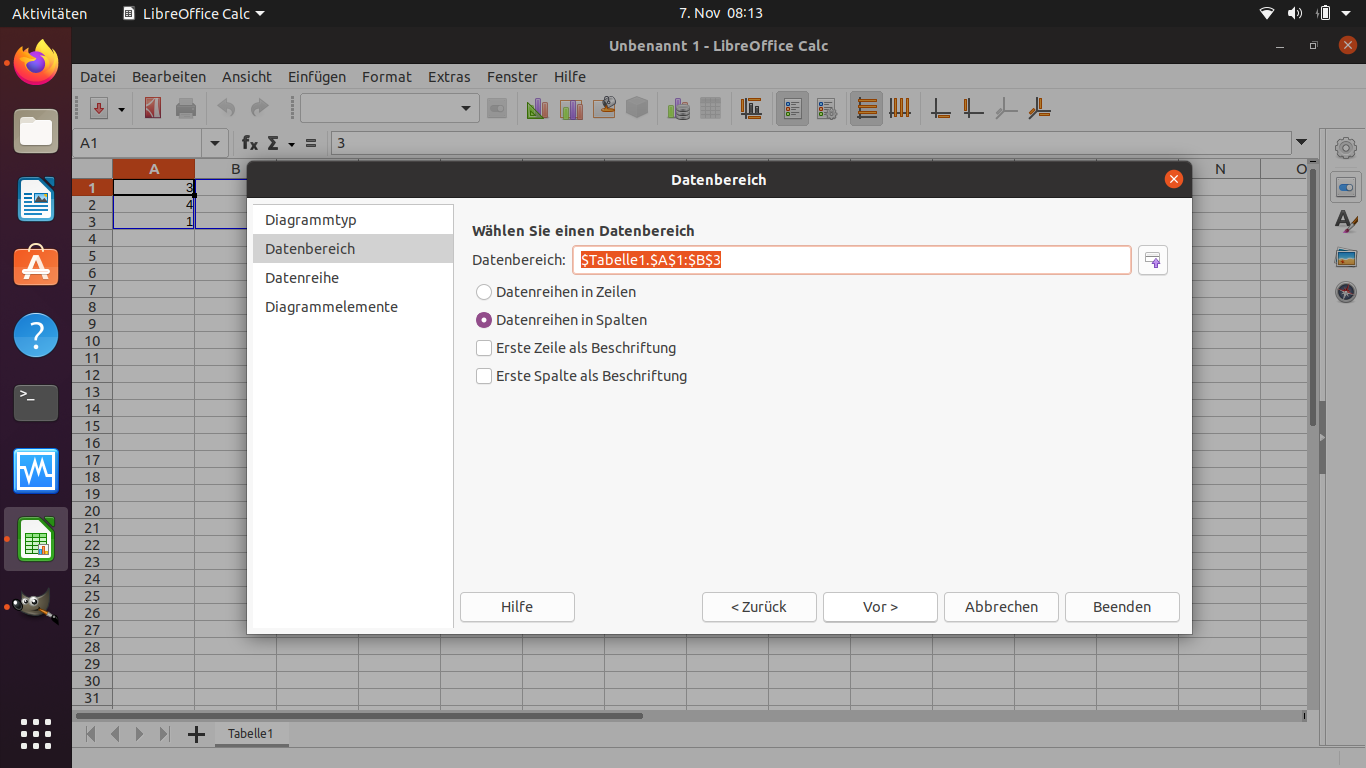Open the Bearbeiten menu

[x=169, y=77]
